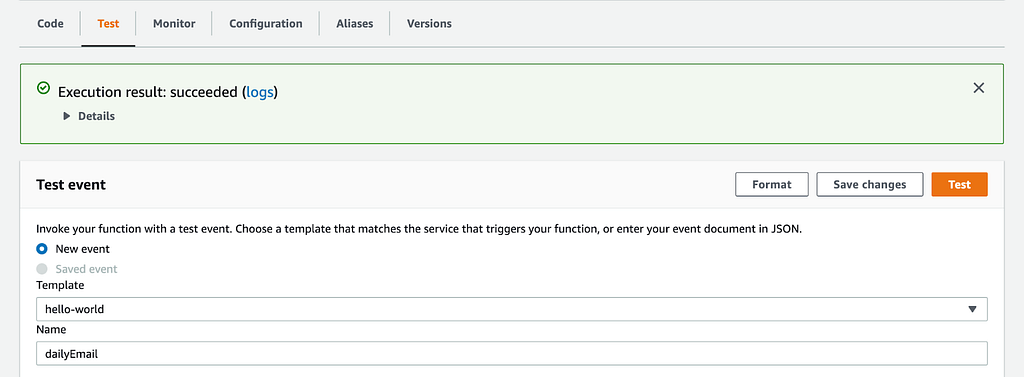Open the Code tab
The image size is (1024, 377).
(50, 24)
